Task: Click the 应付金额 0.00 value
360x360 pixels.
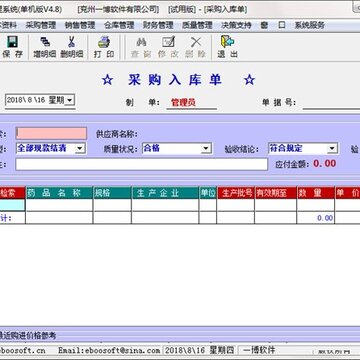Action: (324, 163)
